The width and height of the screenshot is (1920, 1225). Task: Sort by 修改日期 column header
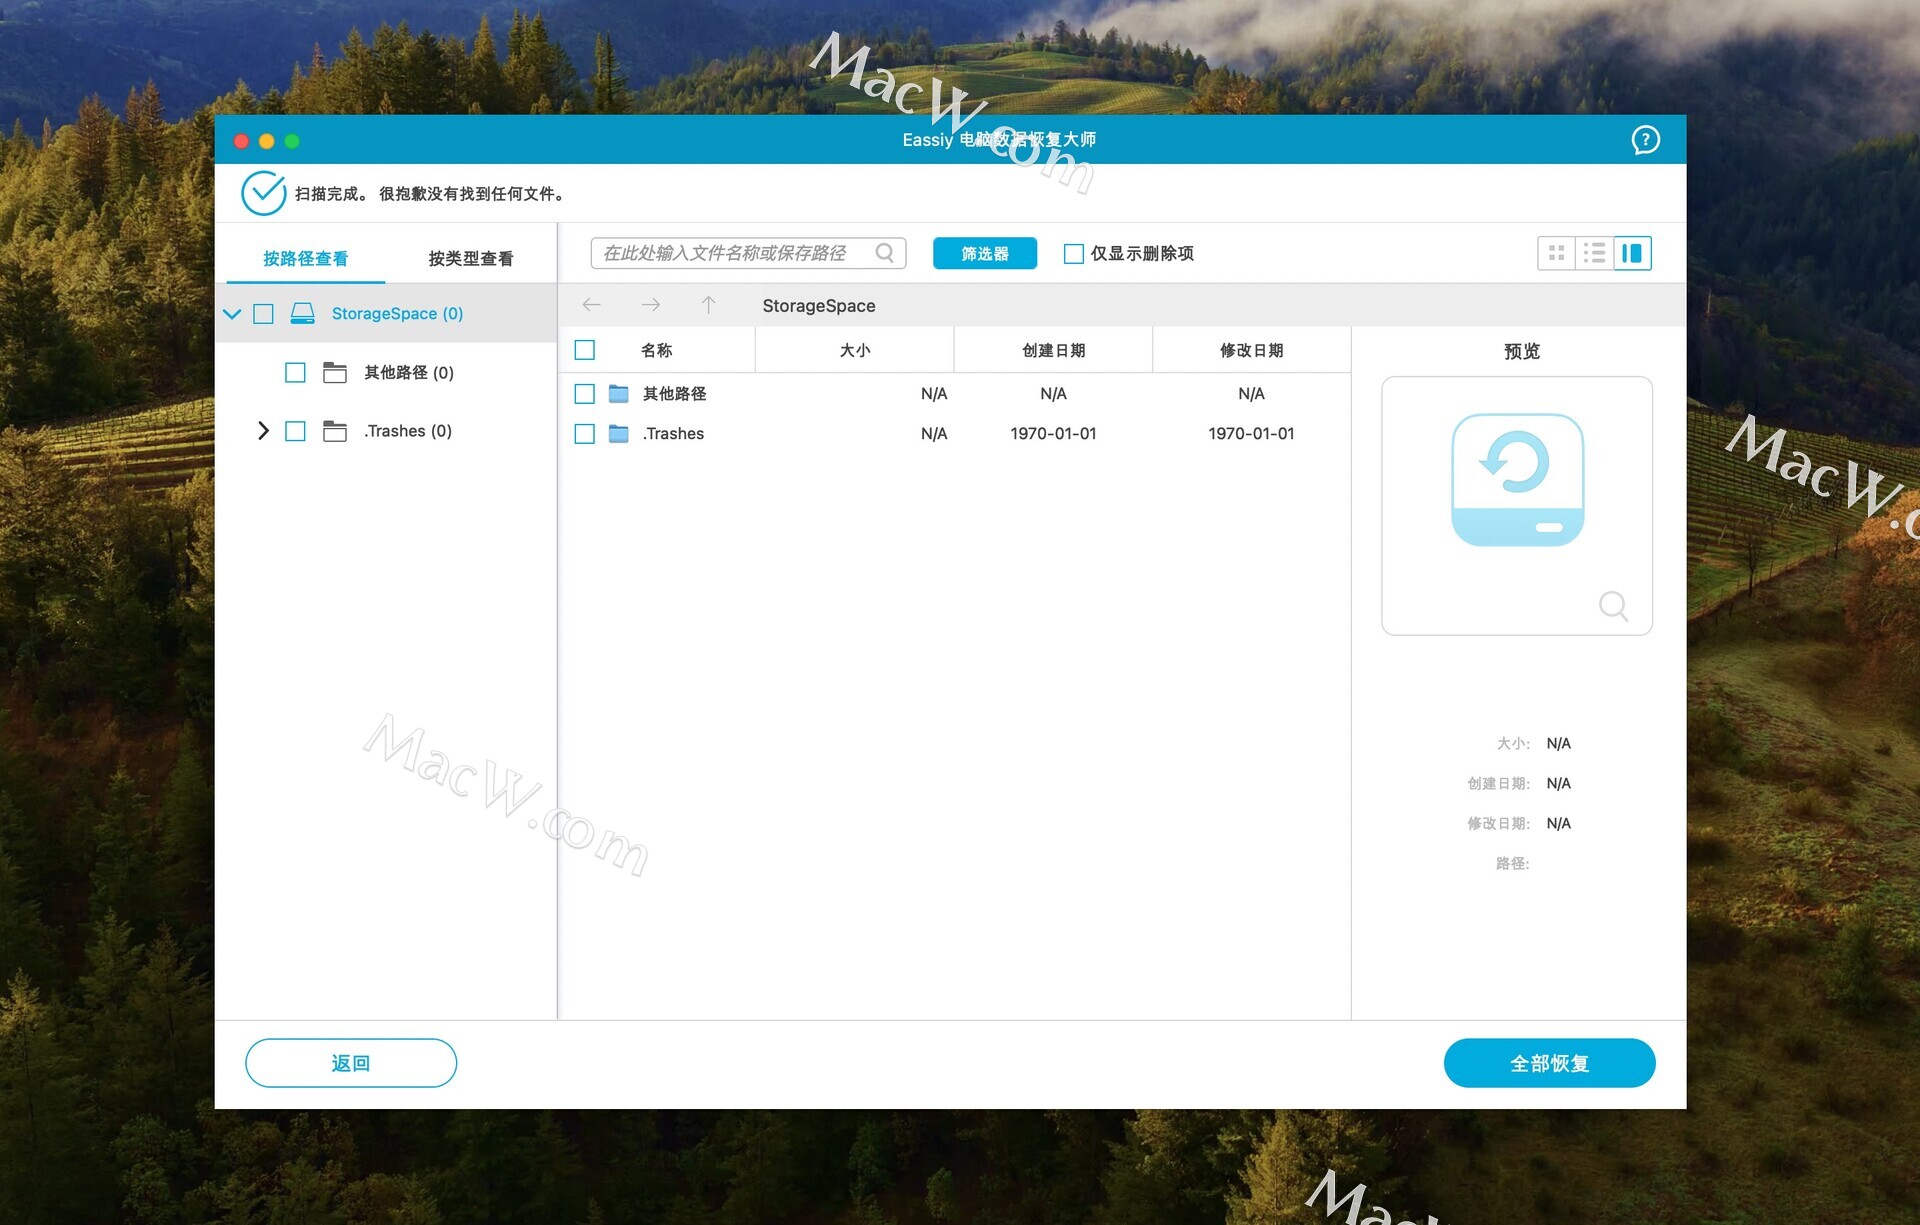coord(1251,350)
